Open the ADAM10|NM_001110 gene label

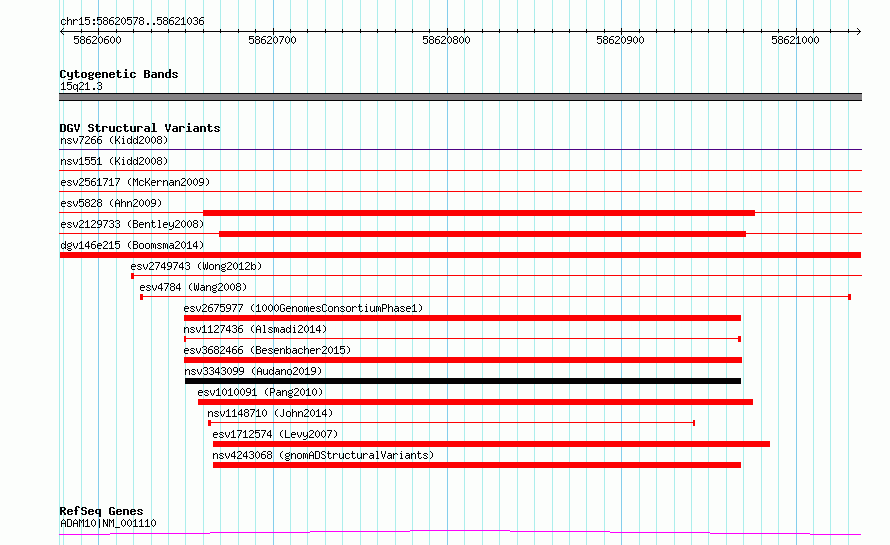coord(108,523)
